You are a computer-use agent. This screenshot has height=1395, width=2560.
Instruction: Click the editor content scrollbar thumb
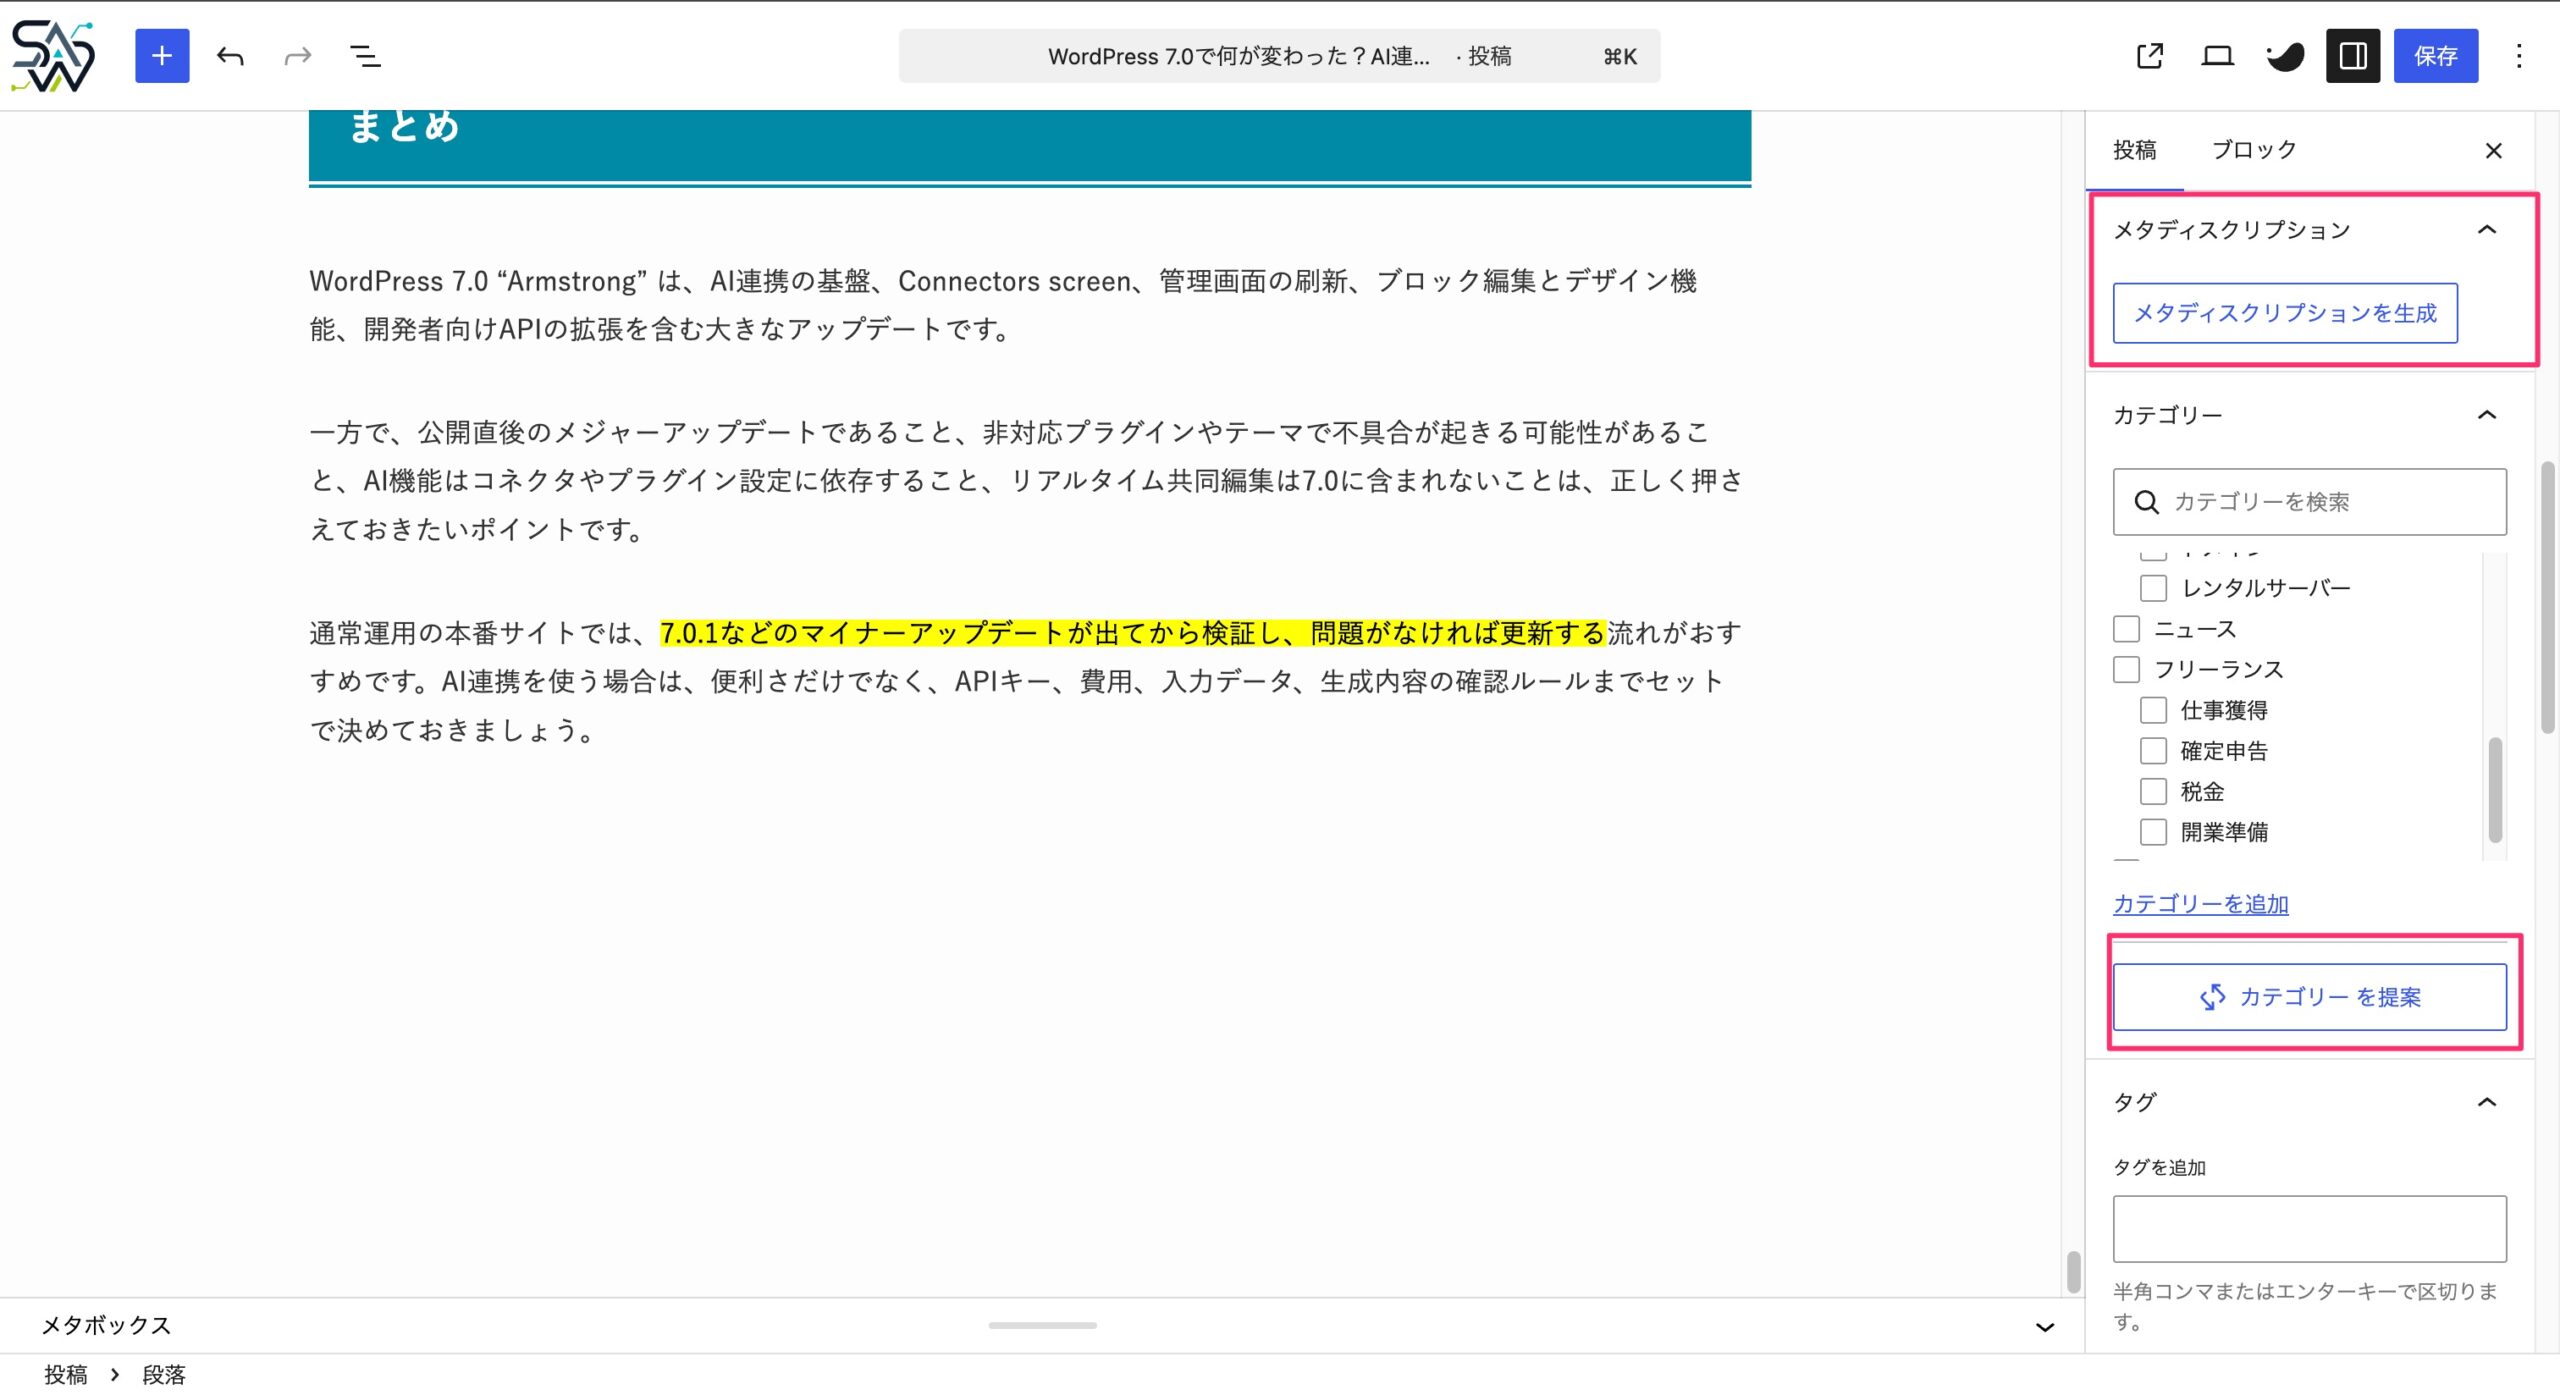click(x=2073, y=1271)
